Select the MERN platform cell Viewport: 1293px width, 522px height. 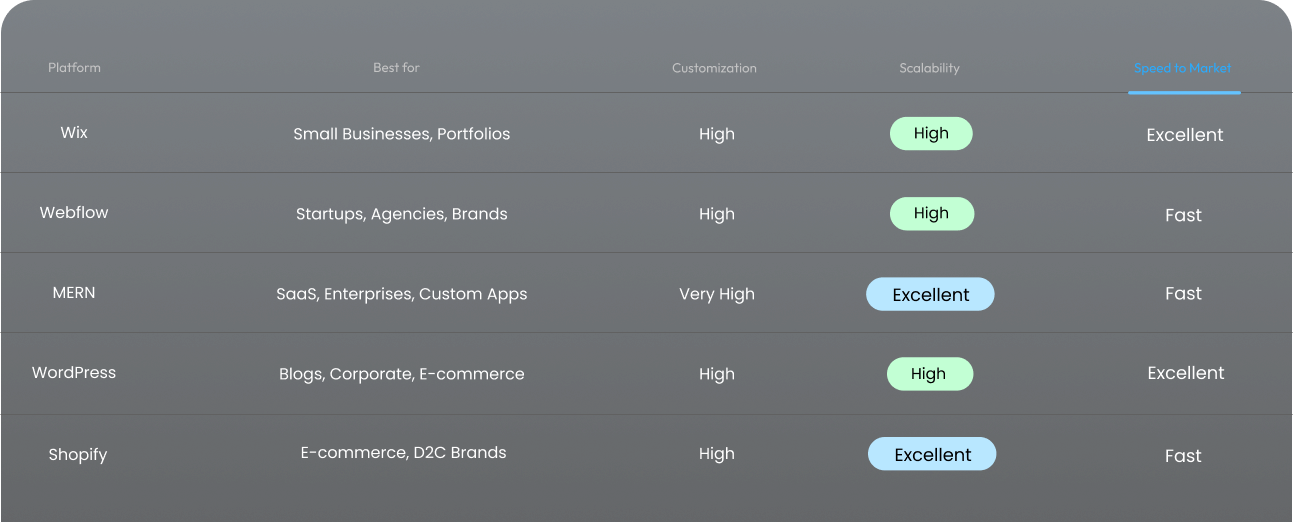(74, 293)
